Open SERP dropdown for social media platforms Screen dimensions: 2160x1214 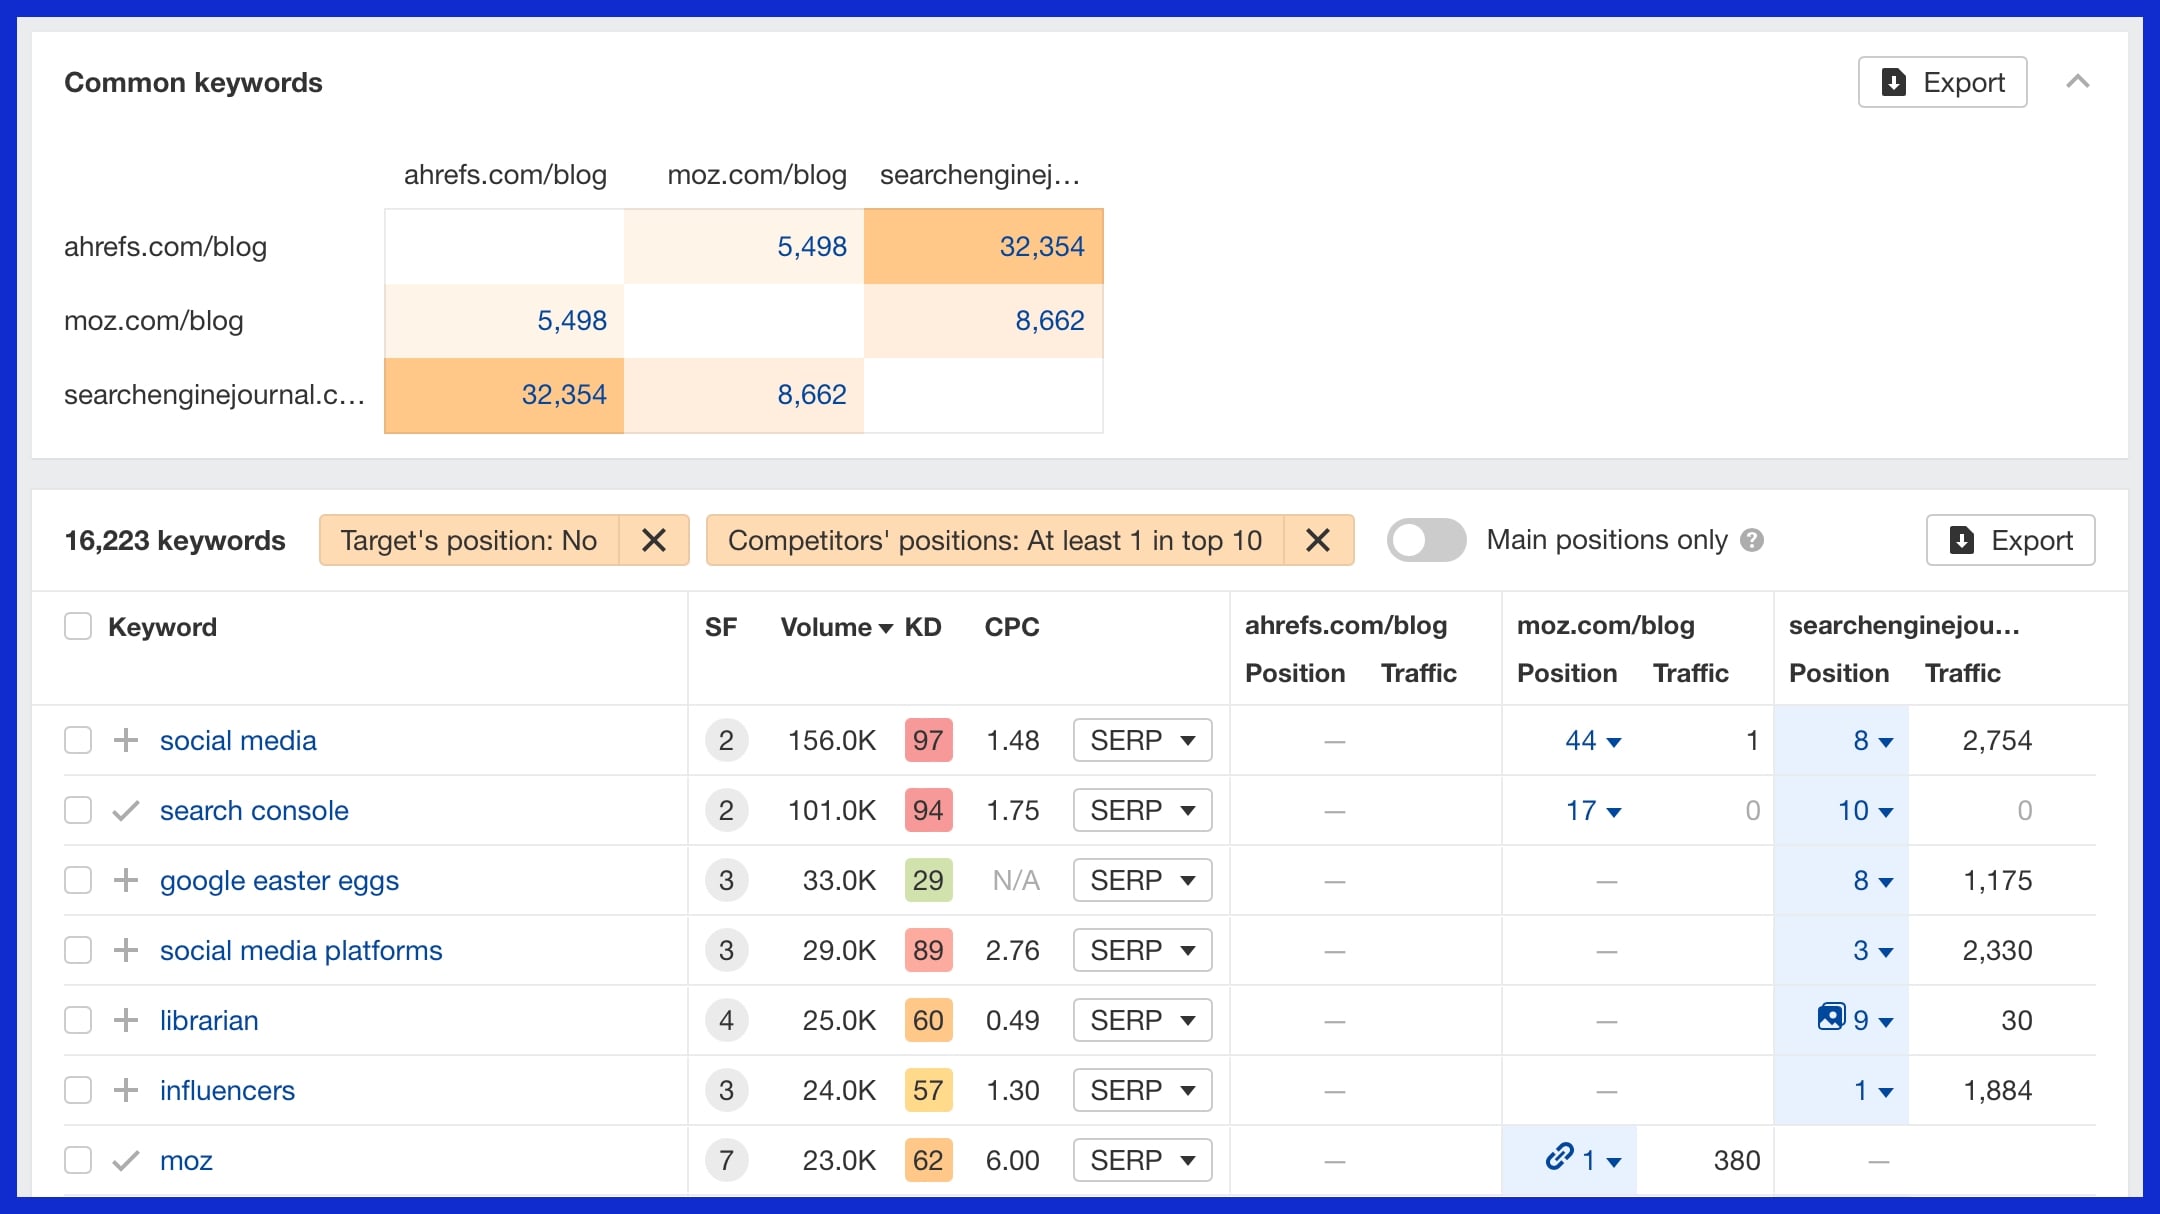pyautogui.click(x=1143, y=950)
